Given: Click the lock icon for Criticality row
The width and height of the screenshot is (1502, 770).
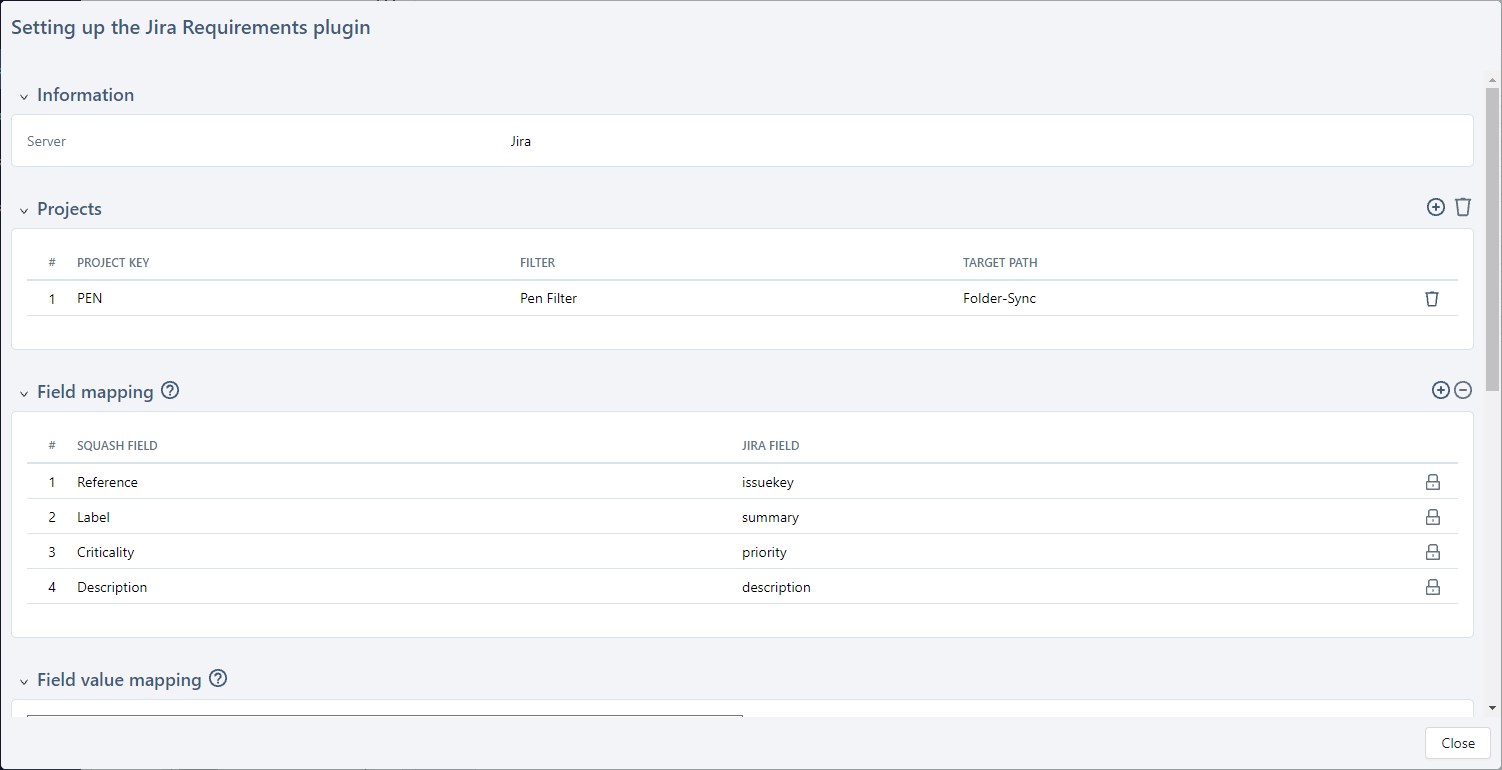Looking at the screenshot, I should coord(1433,552).
